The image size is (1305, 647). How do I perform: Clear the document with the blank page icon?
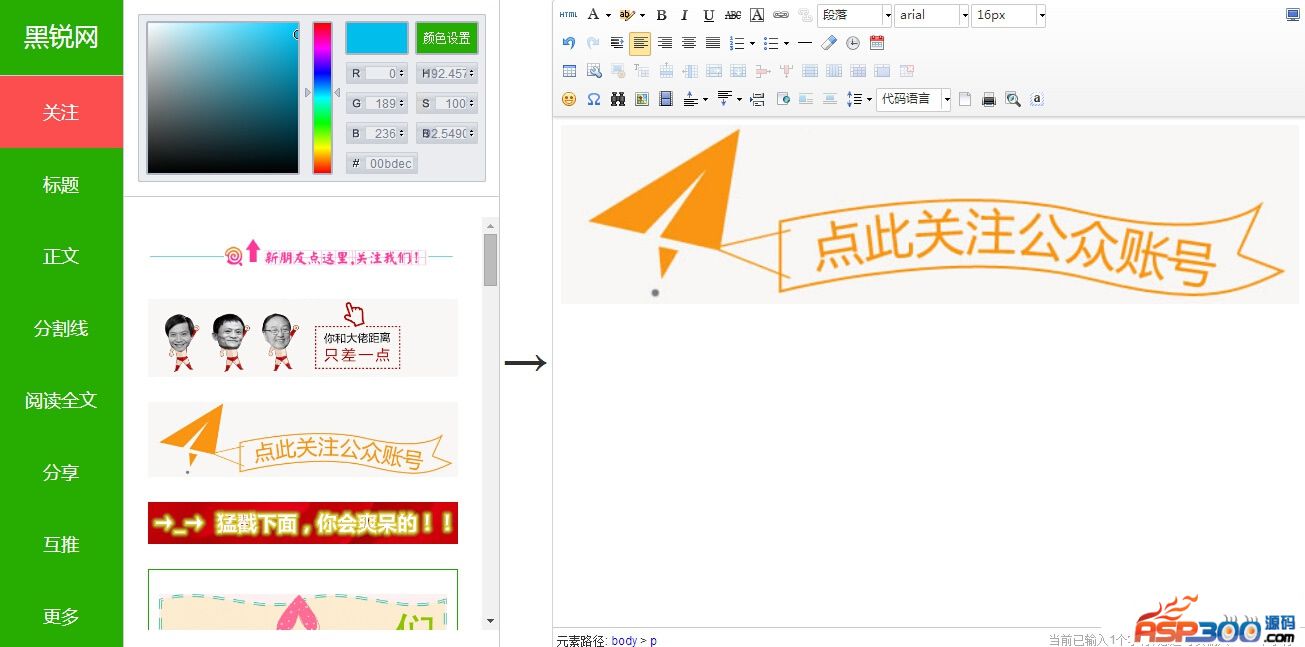pyautogui.click(x=965, y=99)
